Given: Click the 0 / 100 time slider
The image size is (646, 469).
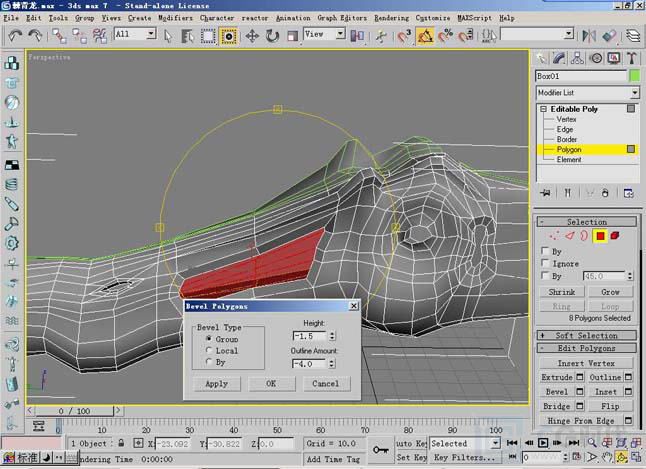Looking at the screenshot, I should [74, 411].
